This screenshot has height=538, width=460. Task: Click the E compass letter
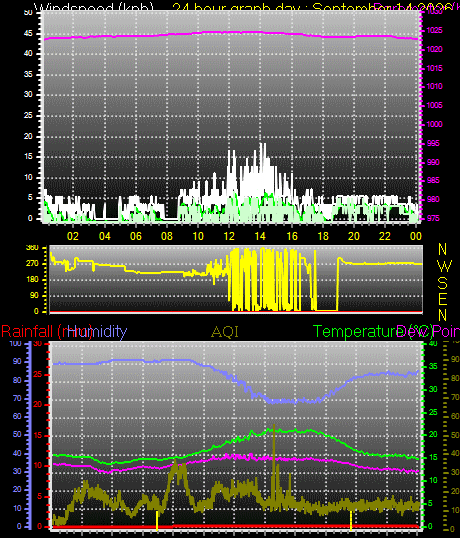(443, 299)
